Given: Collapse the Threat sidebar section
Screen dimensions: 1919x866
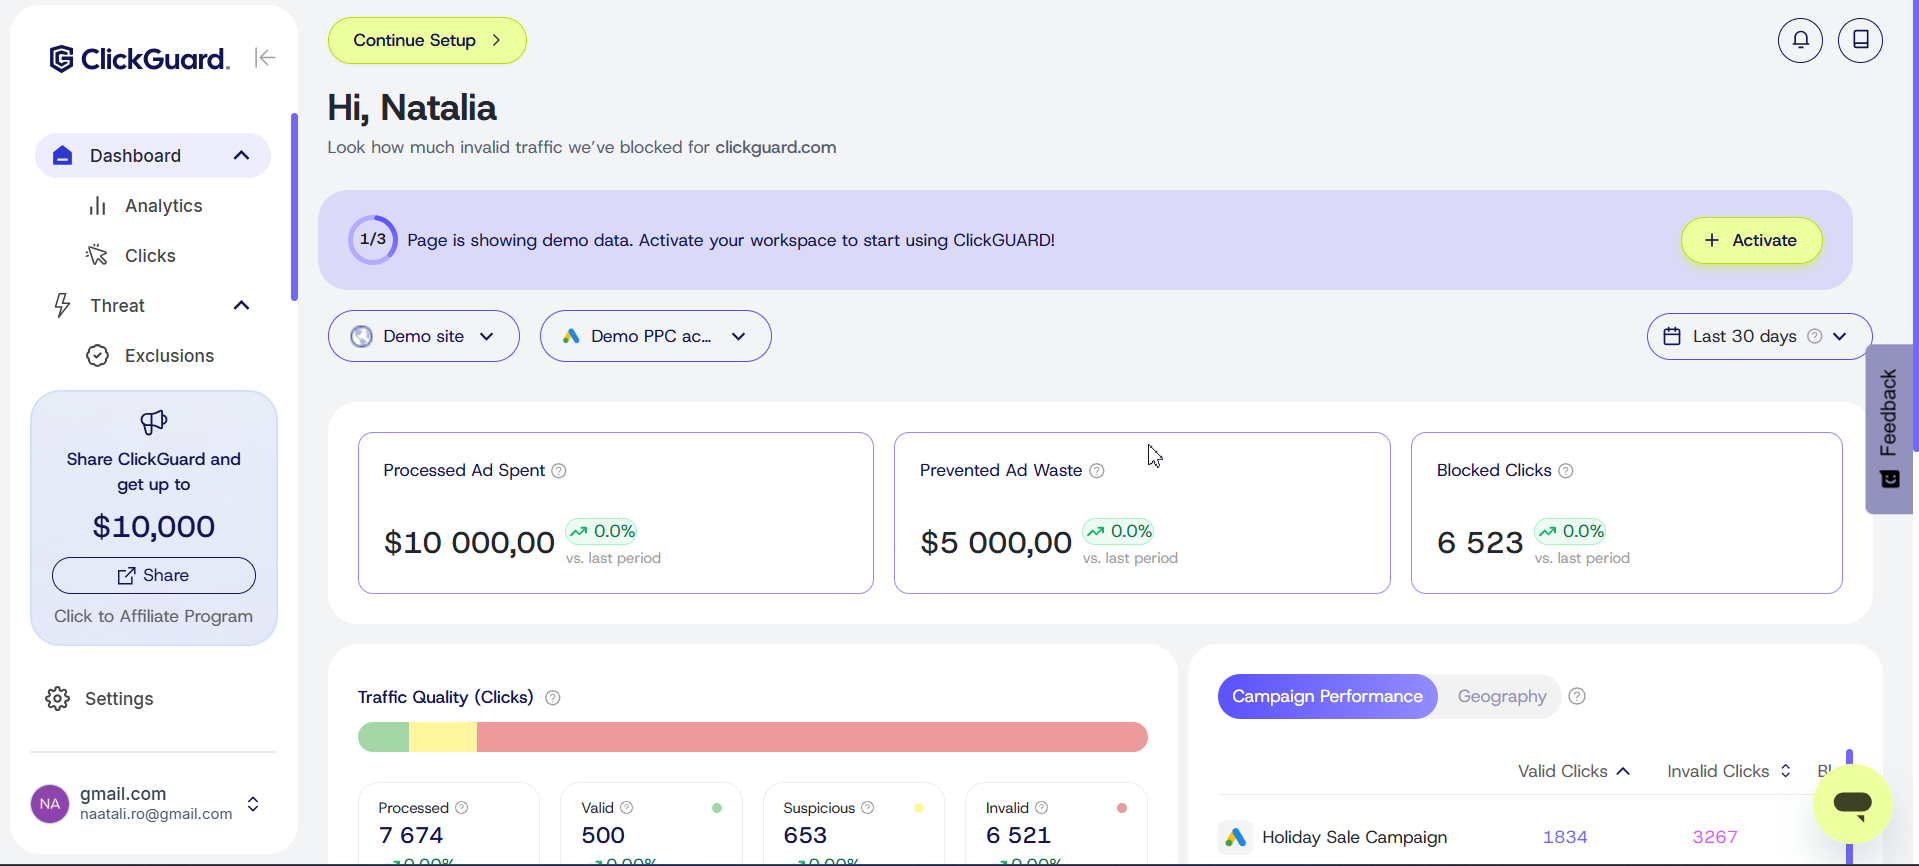Looking at the screenshot, I should point(241,306).
